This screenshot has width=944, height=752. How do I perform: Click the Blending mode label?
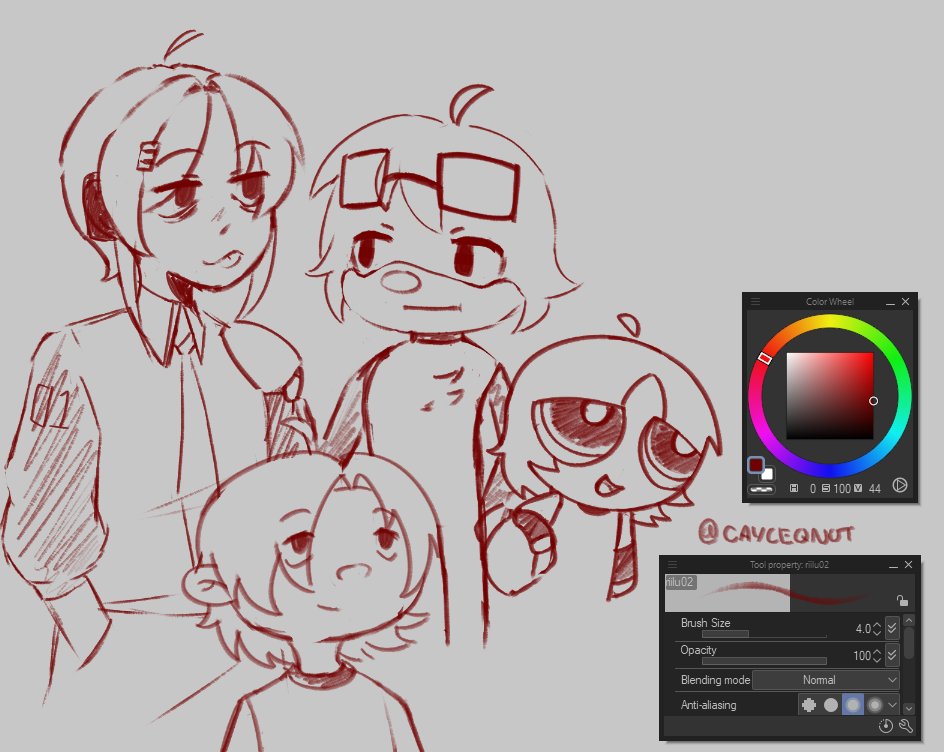(x=715, y=680)
